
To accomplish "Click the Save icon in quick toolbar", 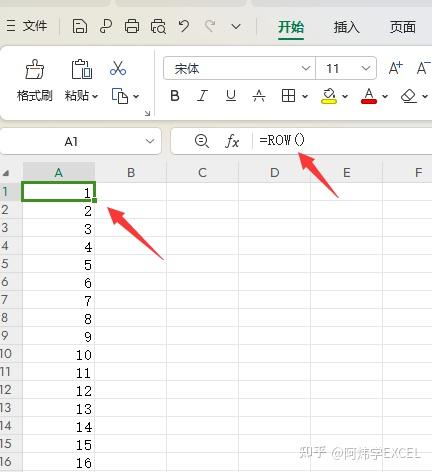I will [x=80, y=26].
